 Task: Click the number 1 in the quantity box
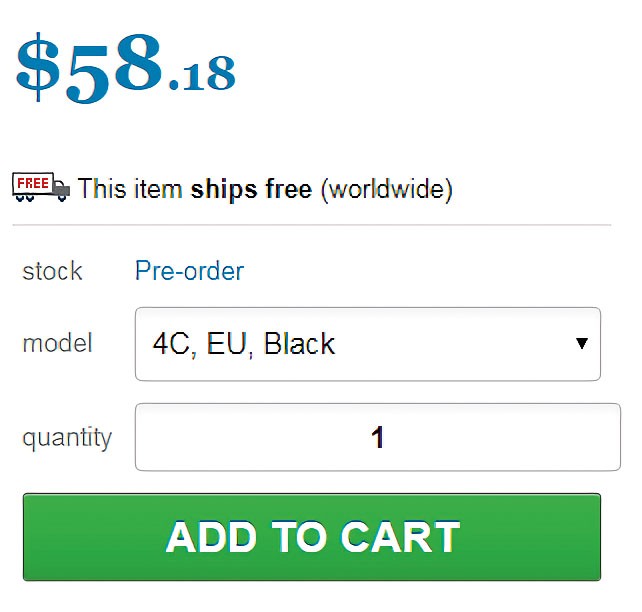point(378,437)
